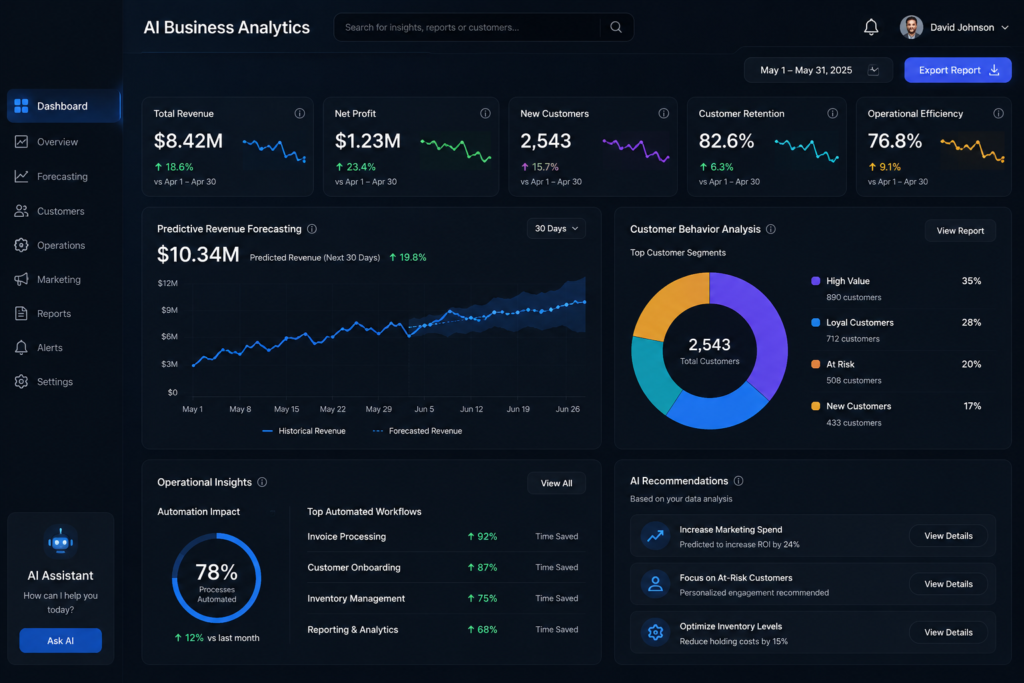Click the Reports document icon in sidebar
This screenshot has width=1024, height=683.
coord(21,313)
